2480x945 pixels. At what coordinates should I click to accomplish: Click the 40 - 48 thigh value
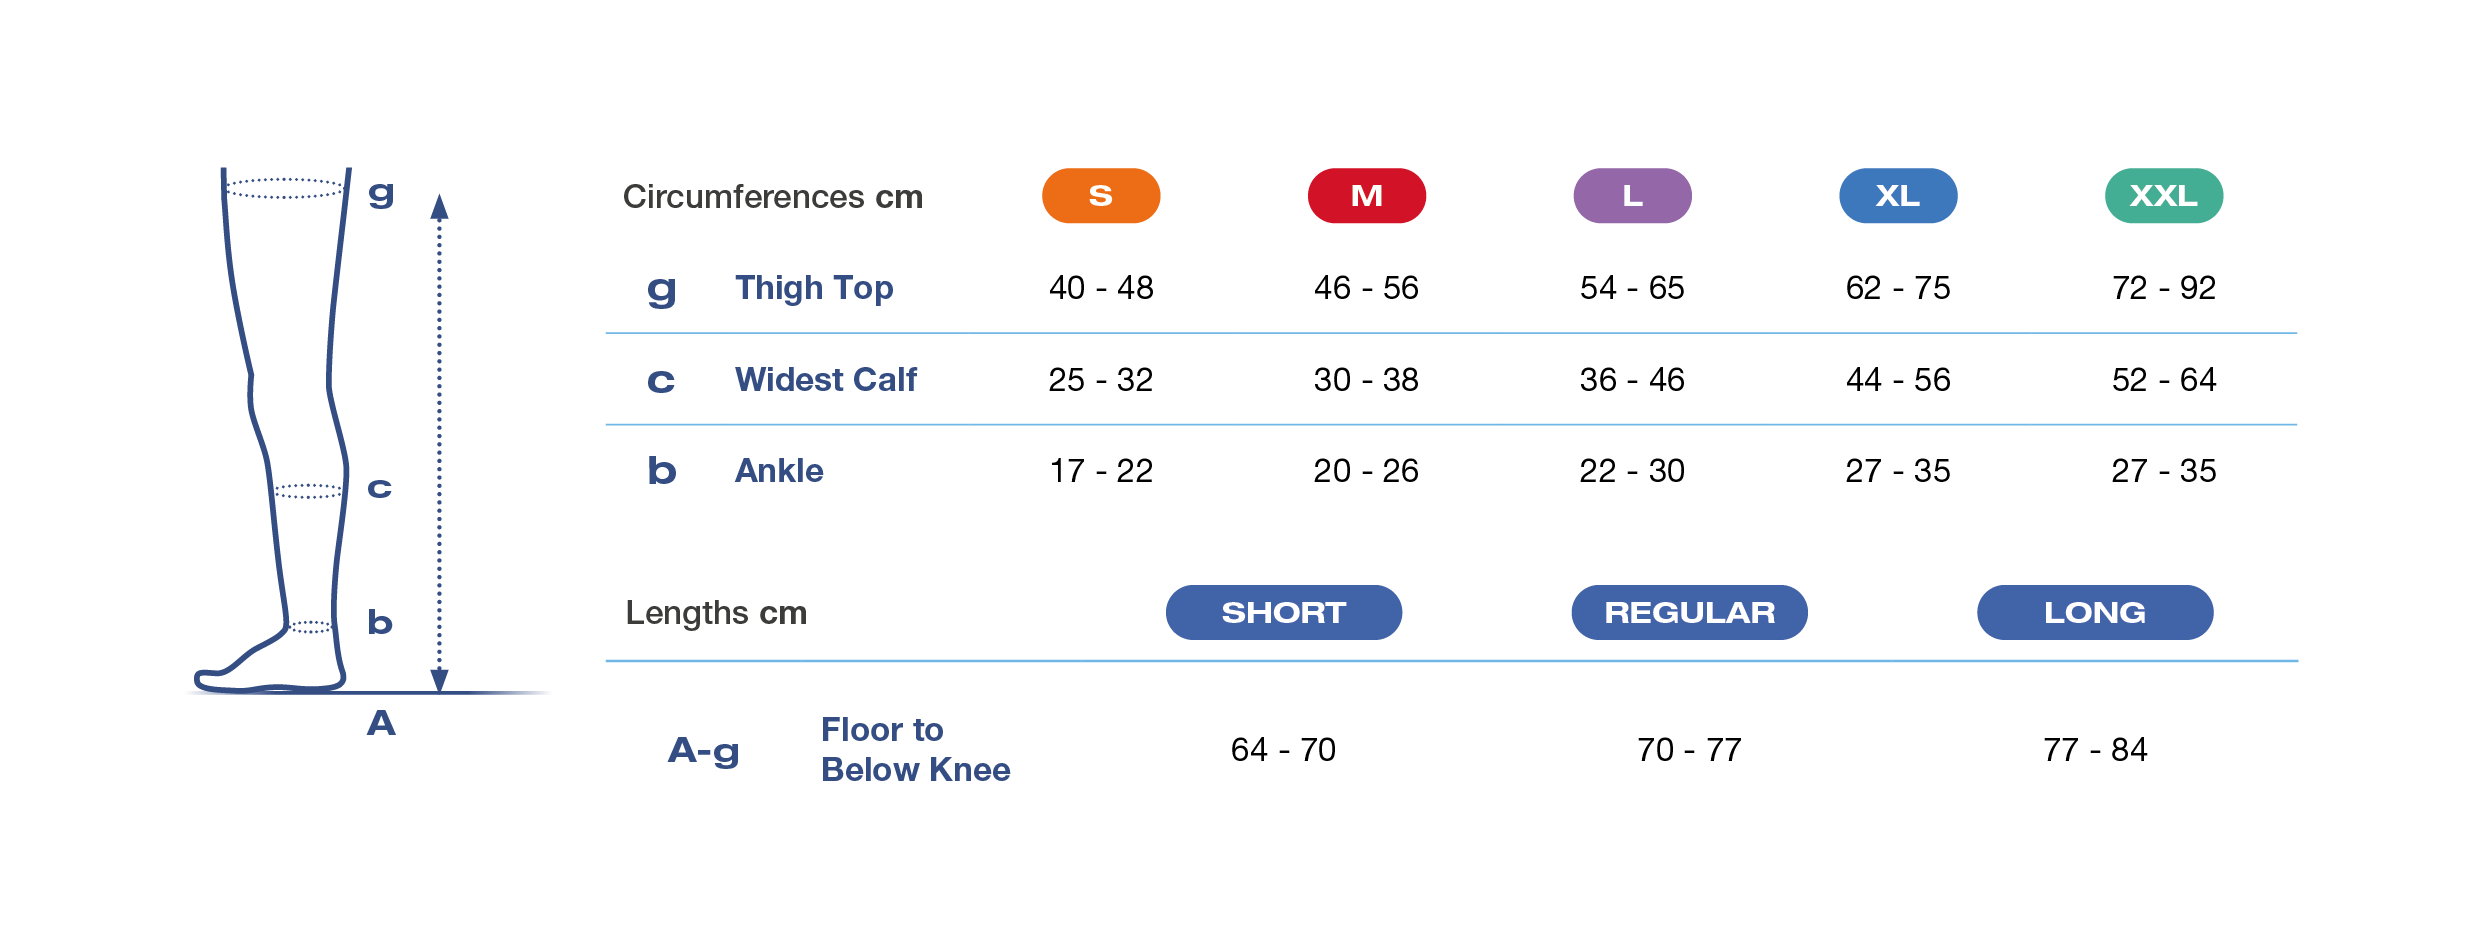point(1101,288)
